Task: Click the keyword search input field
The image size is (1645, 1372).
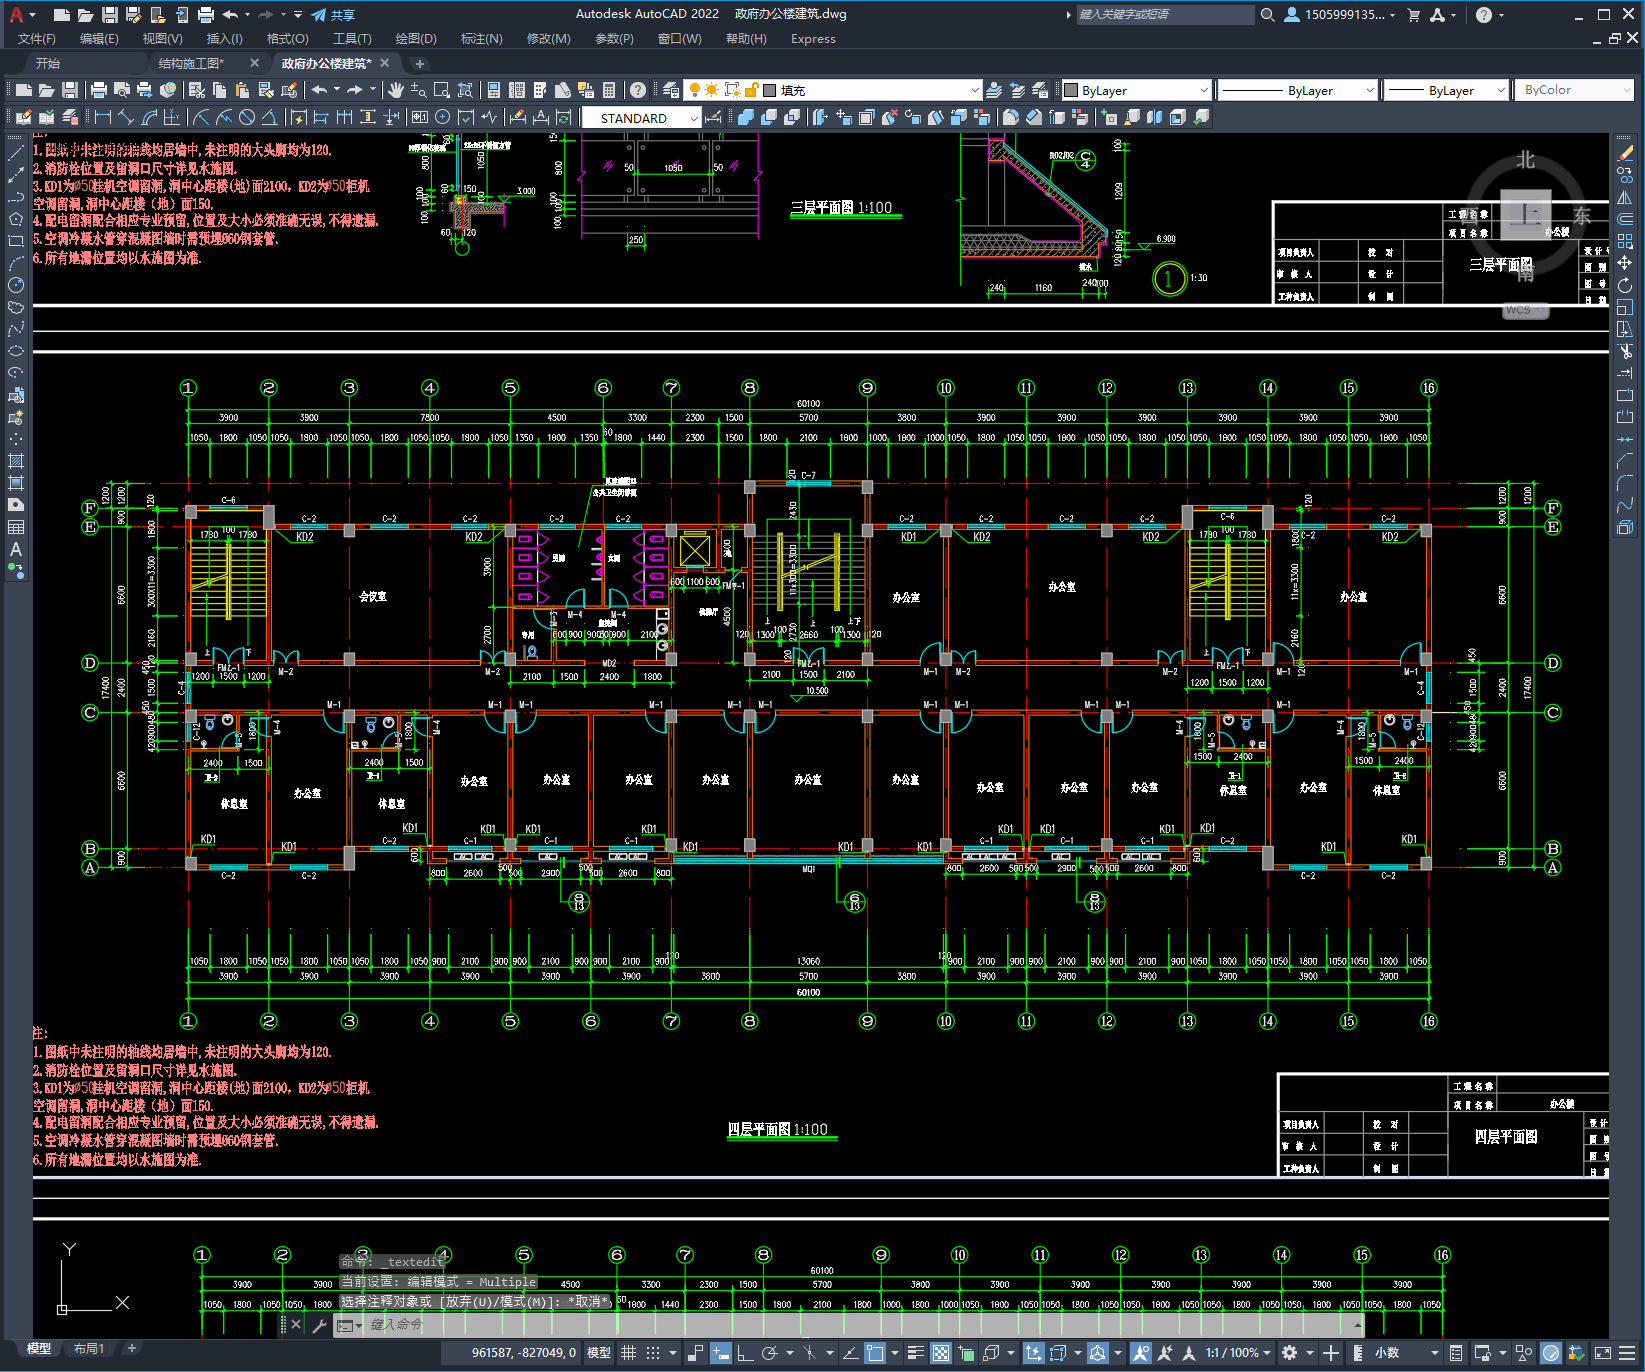Action: (x=1165, y=15)
